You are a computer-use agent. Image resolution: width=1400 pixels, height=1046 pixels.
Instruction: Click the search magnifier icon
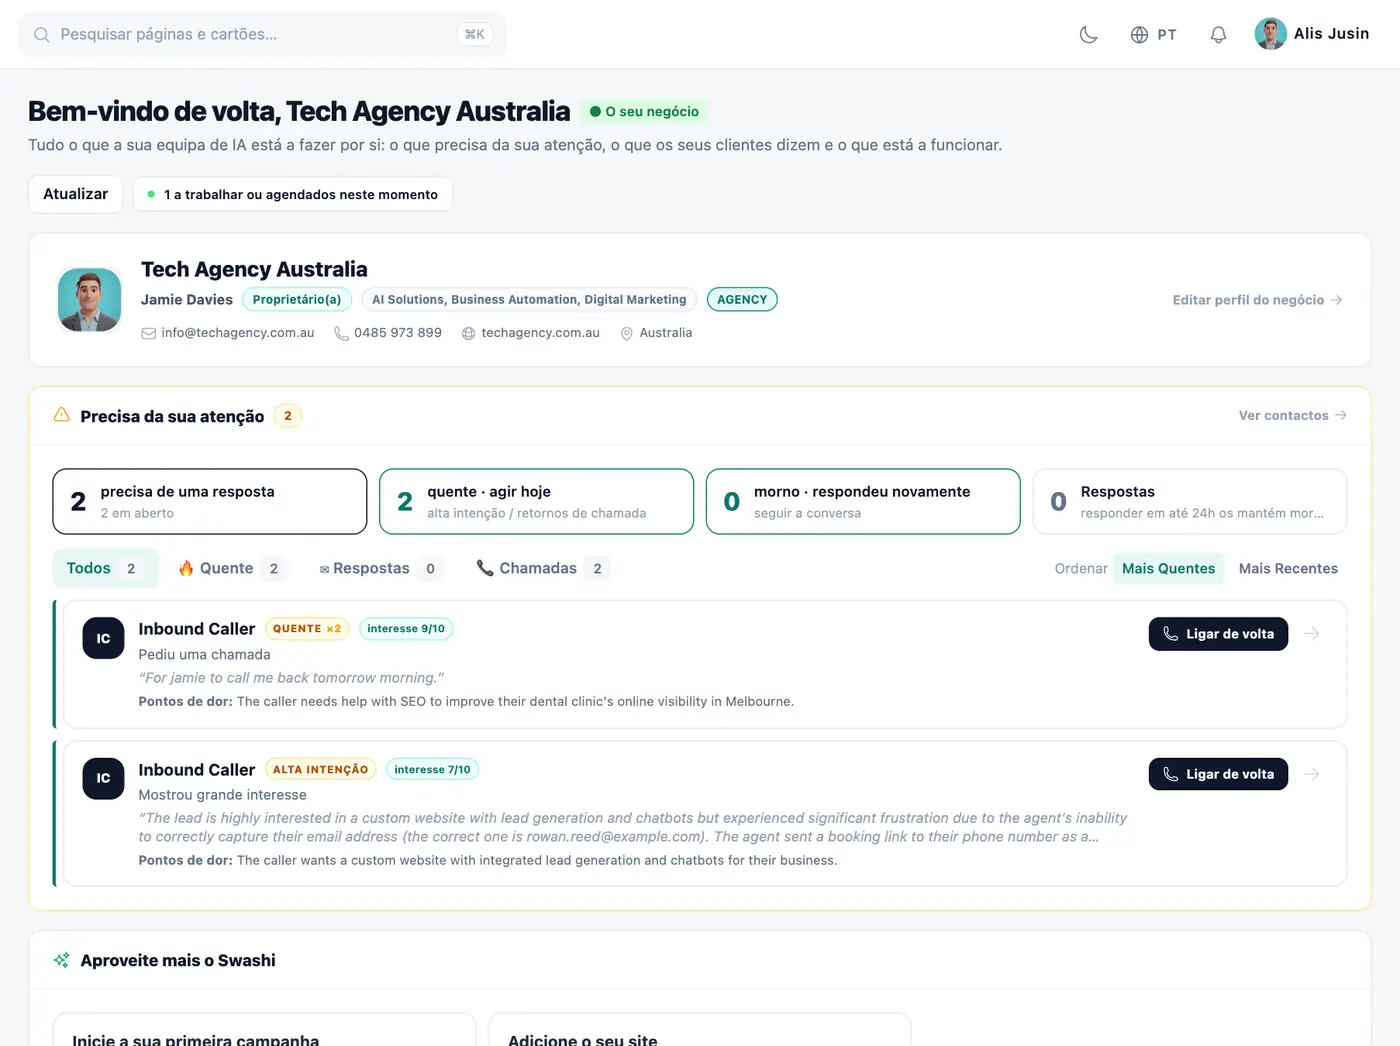42,35
